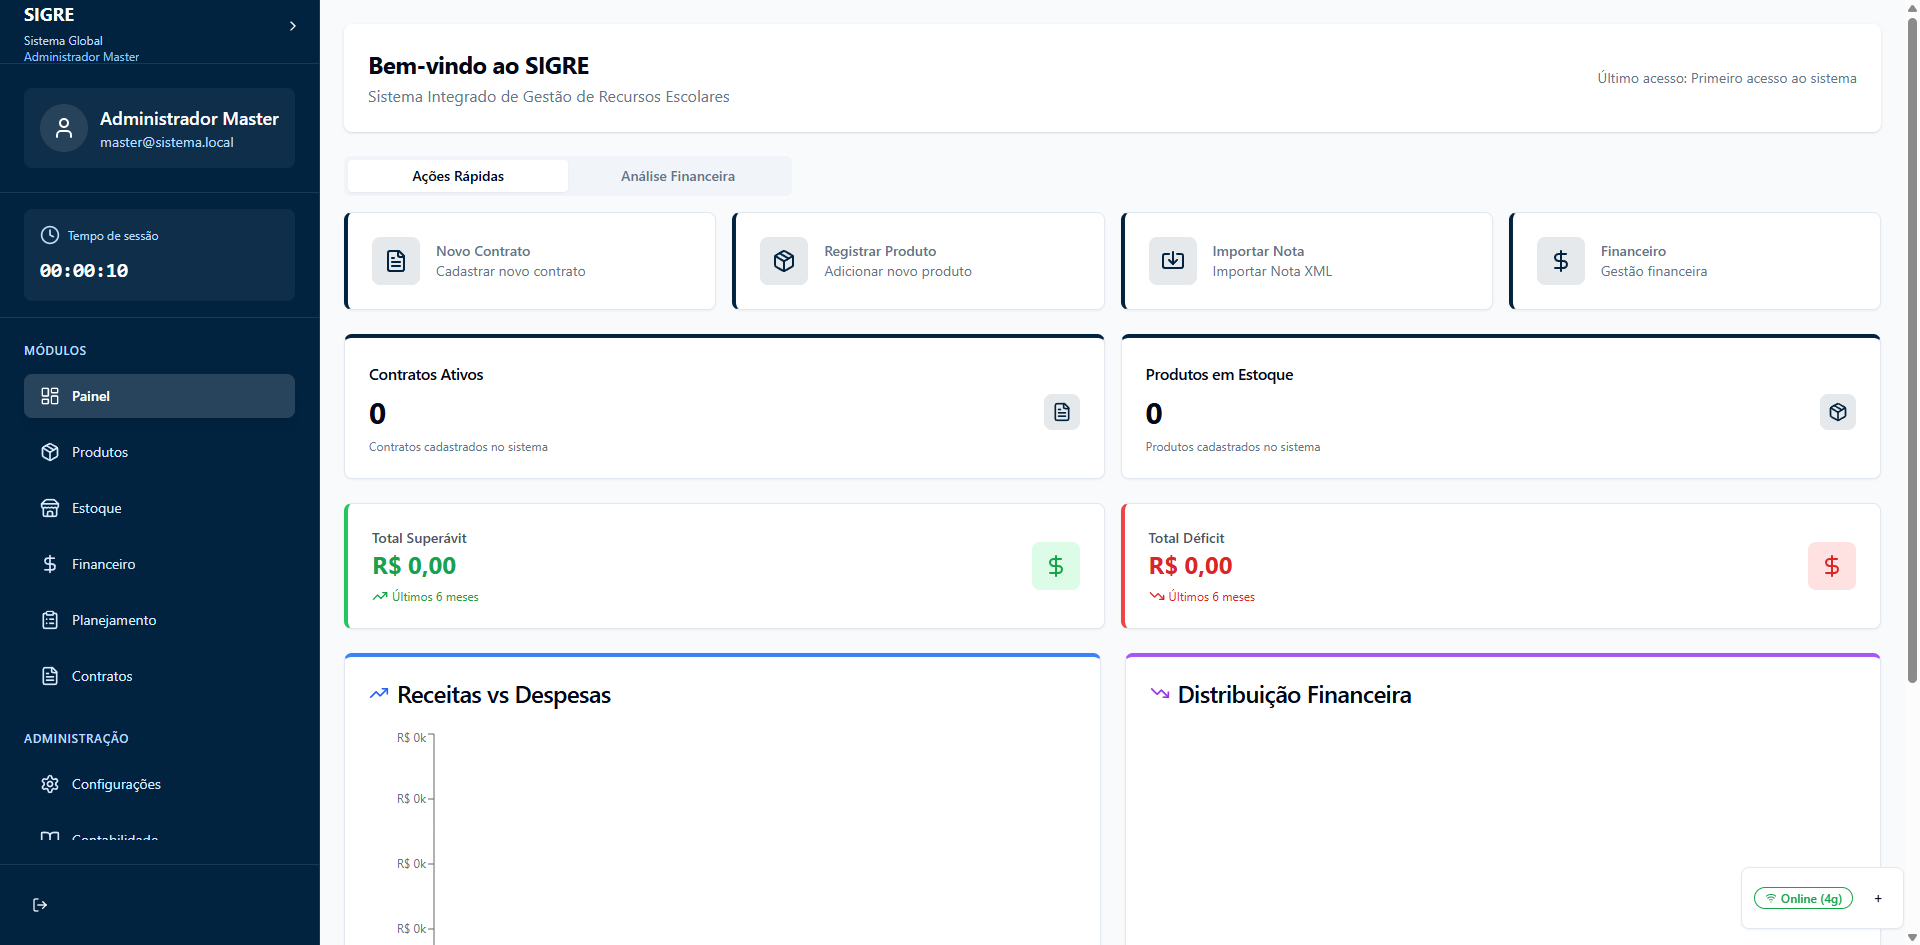Click the page vertical scrollbar
The width and height of the screenshot is (1920, 945).
click(1912, 350)
